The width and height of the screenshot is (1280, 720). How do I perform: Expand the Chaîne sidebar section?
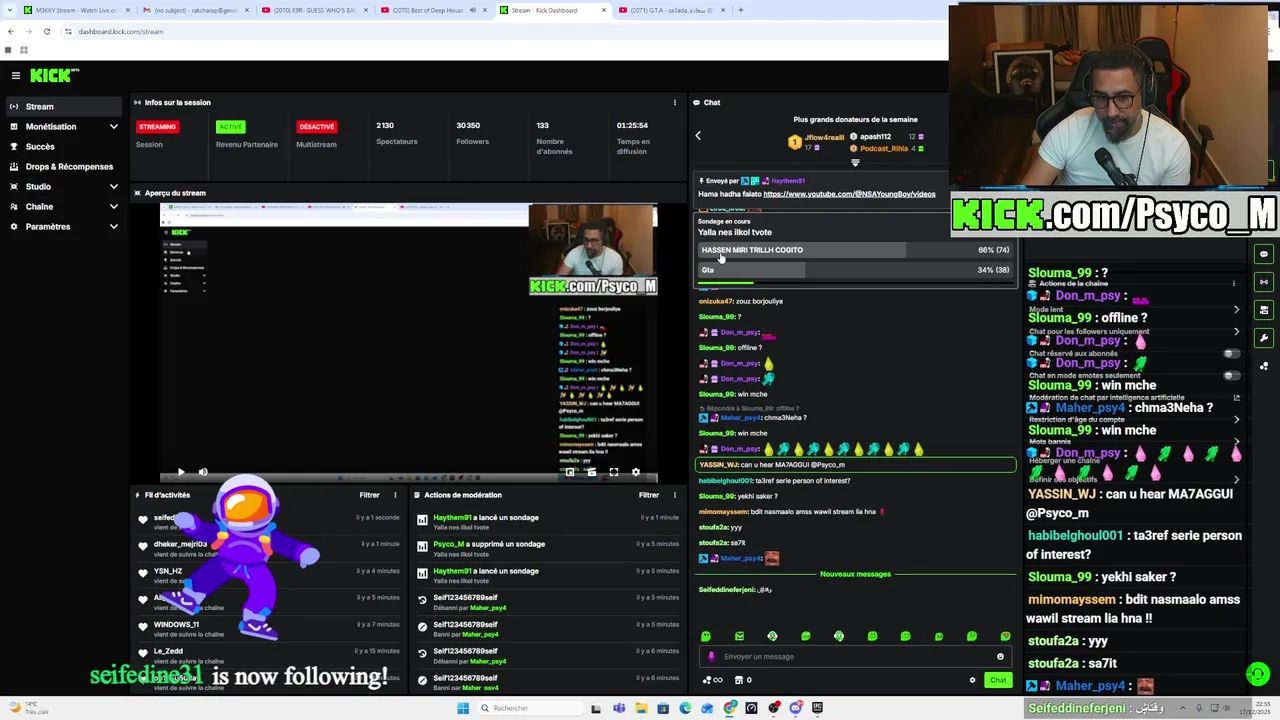tap(64, 207)
